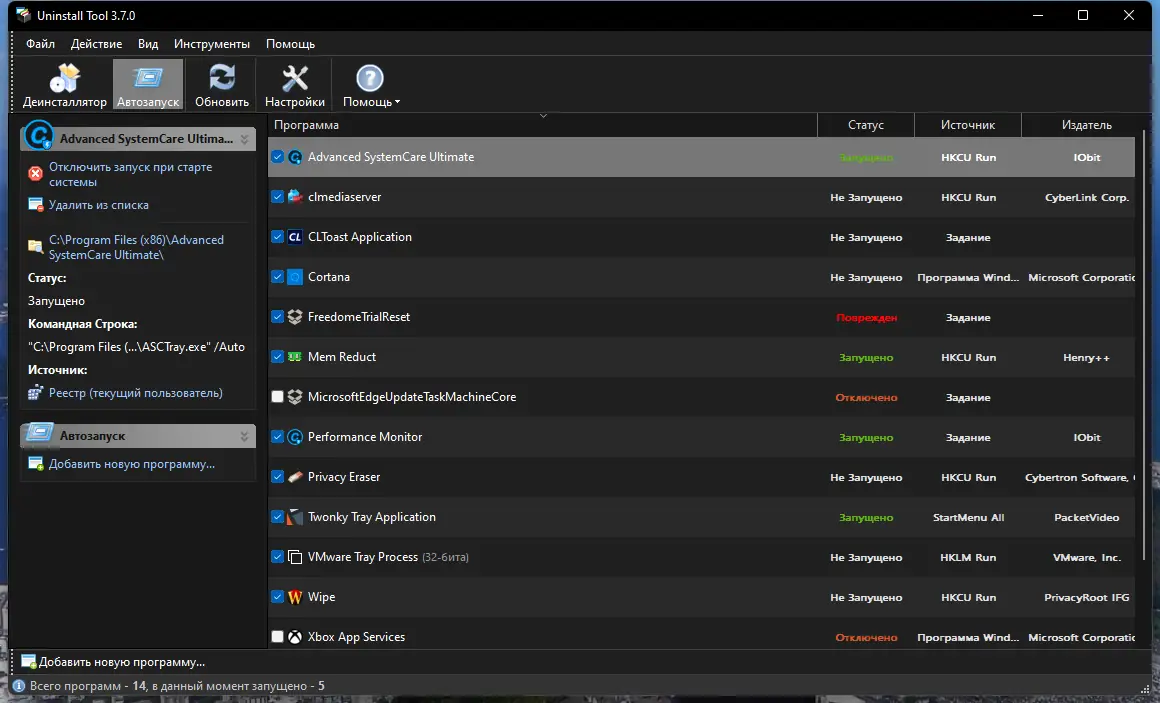
Task: Select the Автозапуск toolbar icon
Action: (148, 79)
